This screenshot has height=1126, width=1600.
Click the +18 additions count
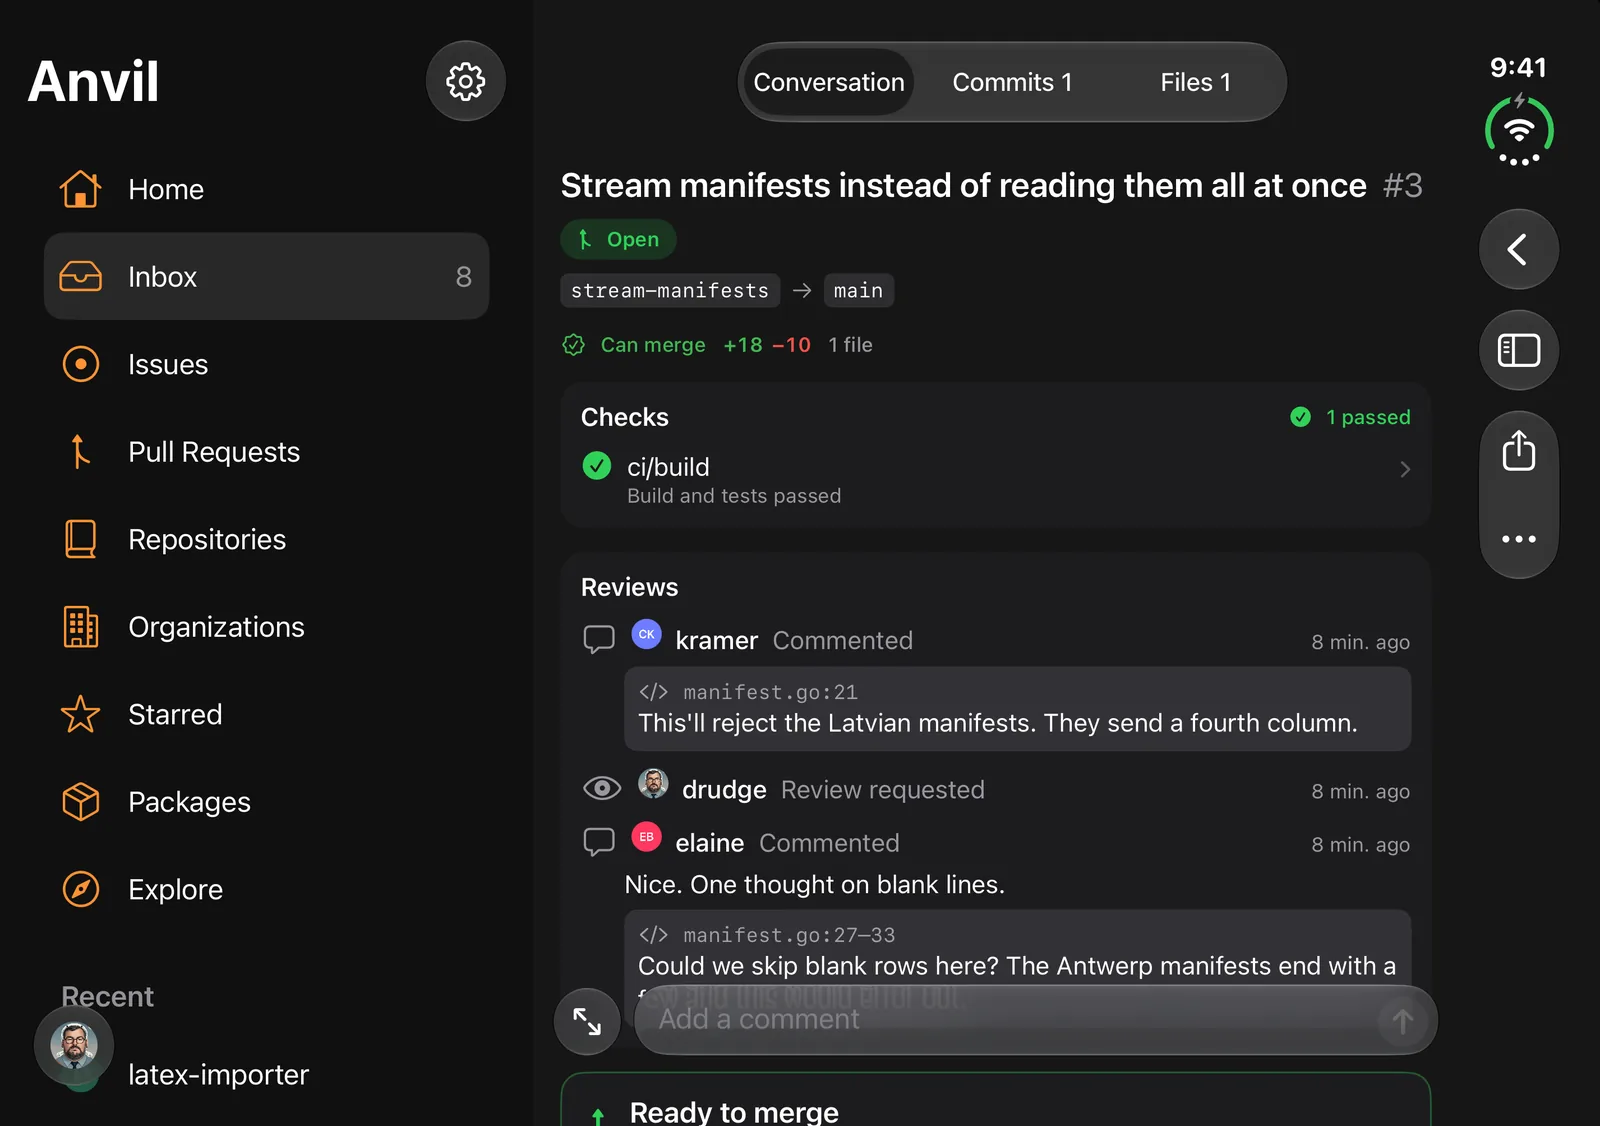click(743, 345)
